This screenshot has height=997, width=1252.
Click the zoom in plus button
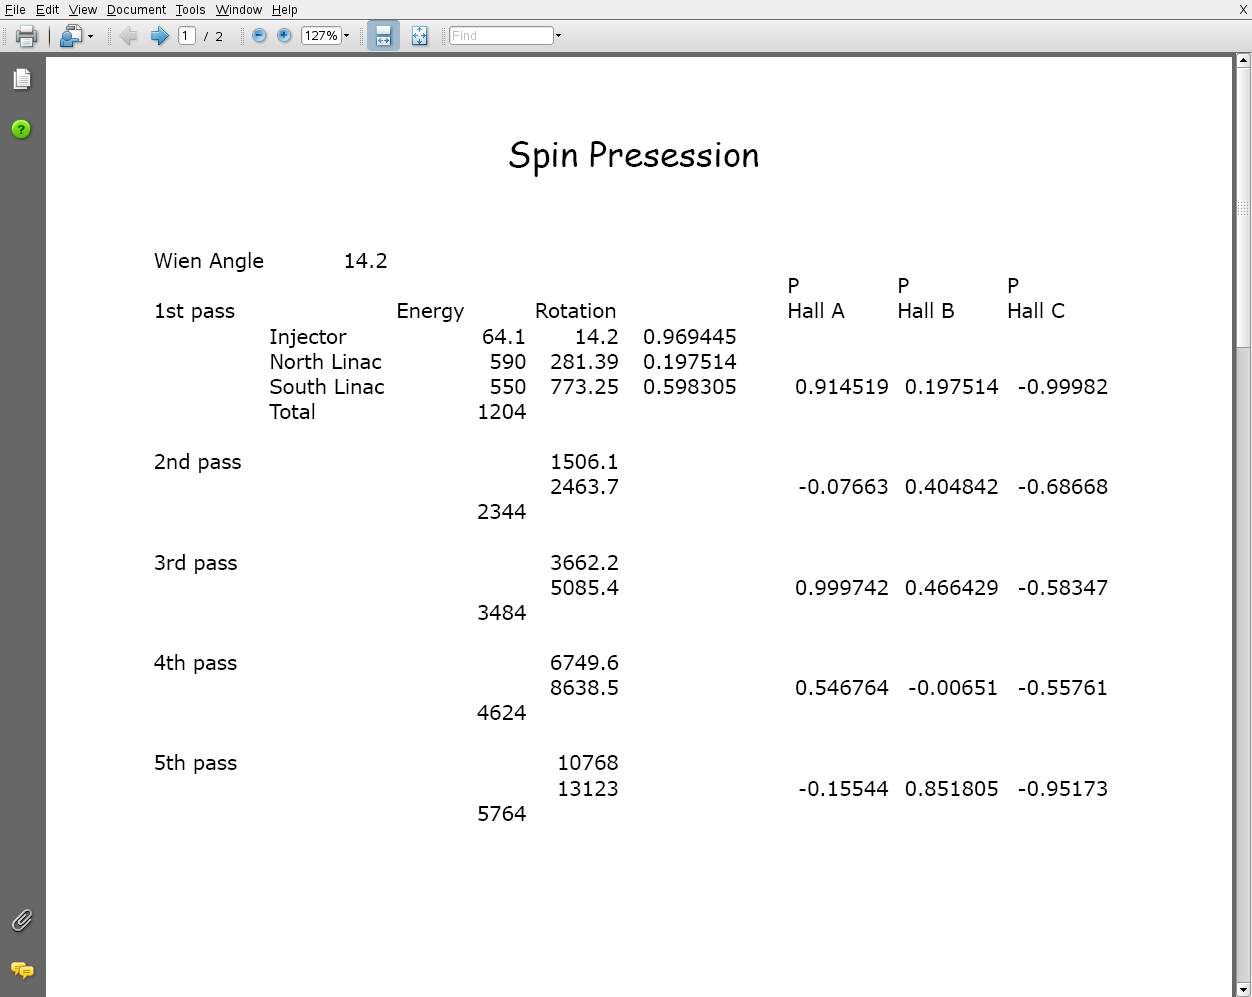[284, 36]
